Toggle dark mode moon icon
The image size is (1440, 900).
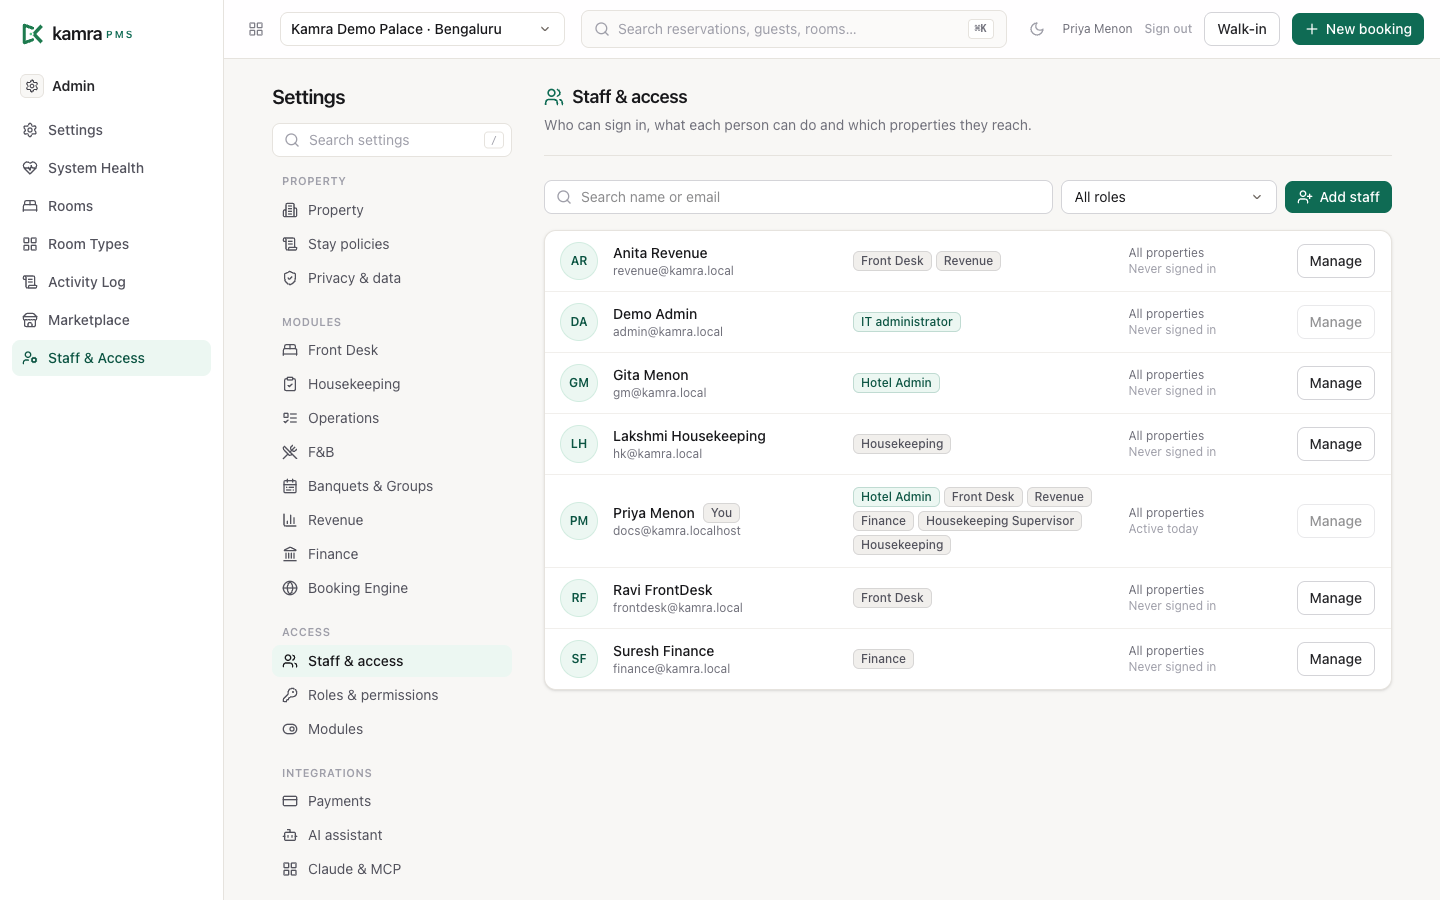coord(1037,29)
